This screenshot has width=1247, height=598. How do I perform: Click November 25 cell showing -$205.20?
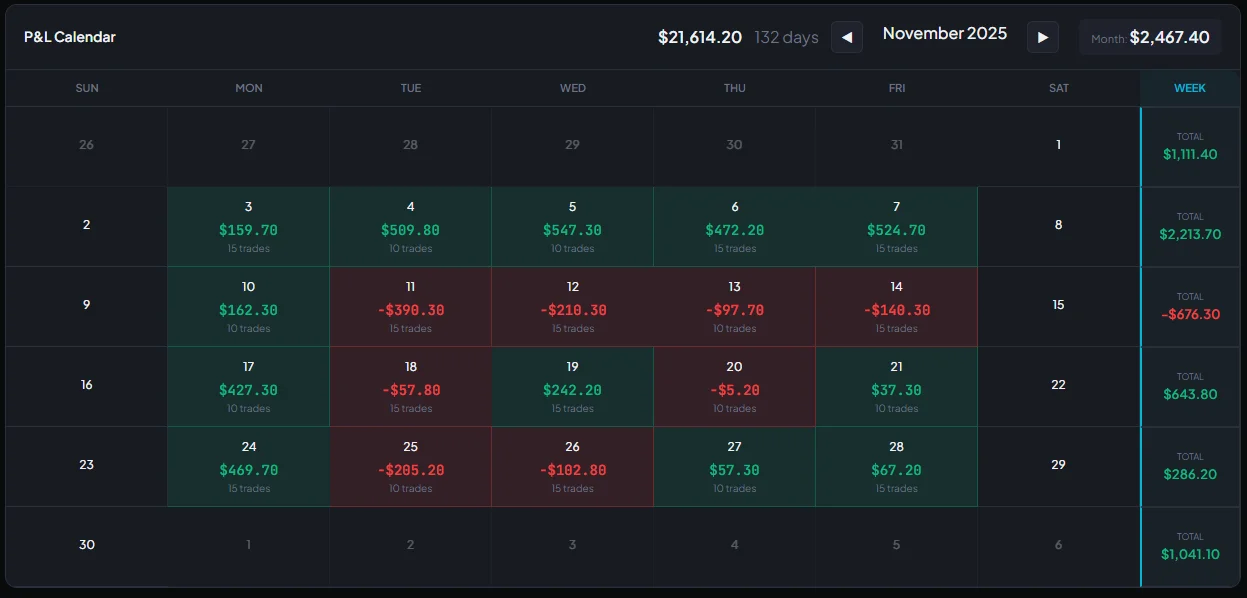click(410, 467)
